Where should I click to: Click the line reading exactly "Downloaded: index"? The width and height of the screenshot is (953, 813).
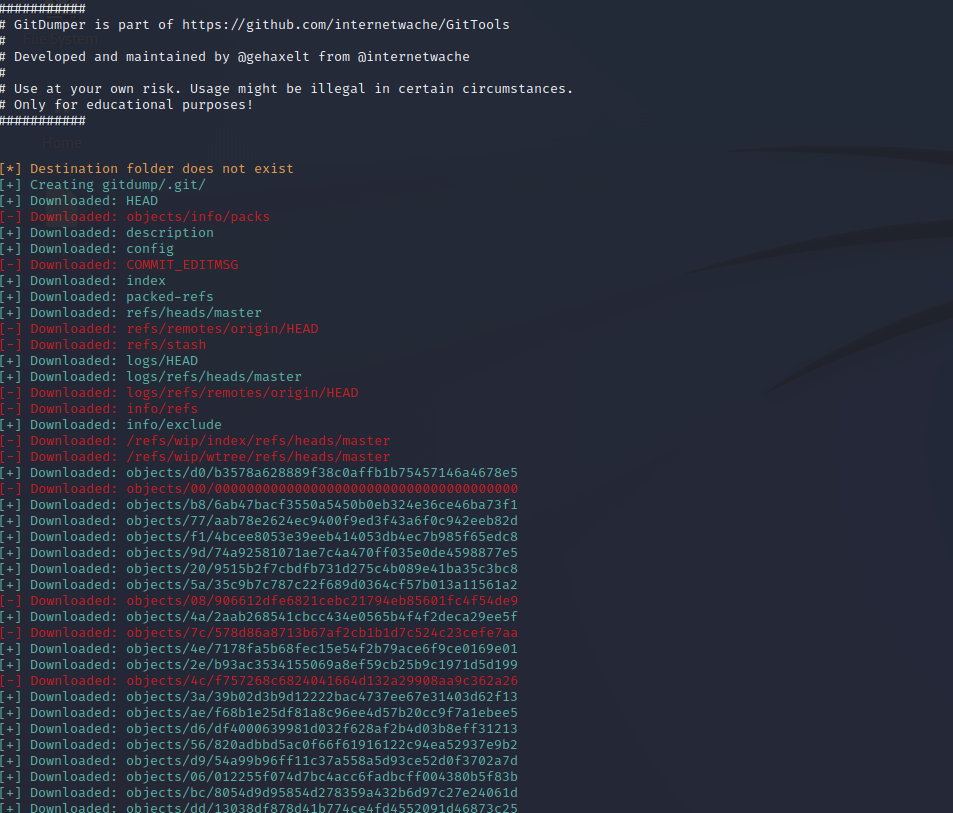83,281
